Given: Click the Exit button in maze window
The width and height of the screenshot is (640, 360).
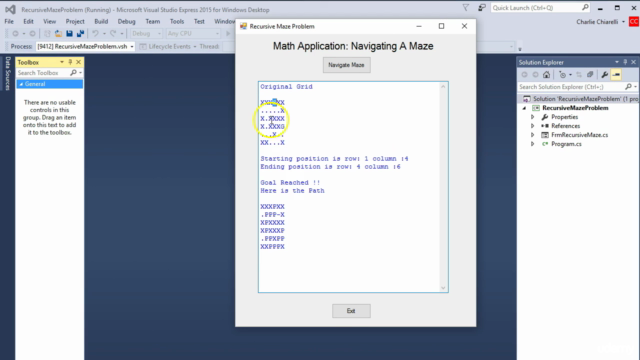Looking at the screenshot, I should [x=351, y=311].
